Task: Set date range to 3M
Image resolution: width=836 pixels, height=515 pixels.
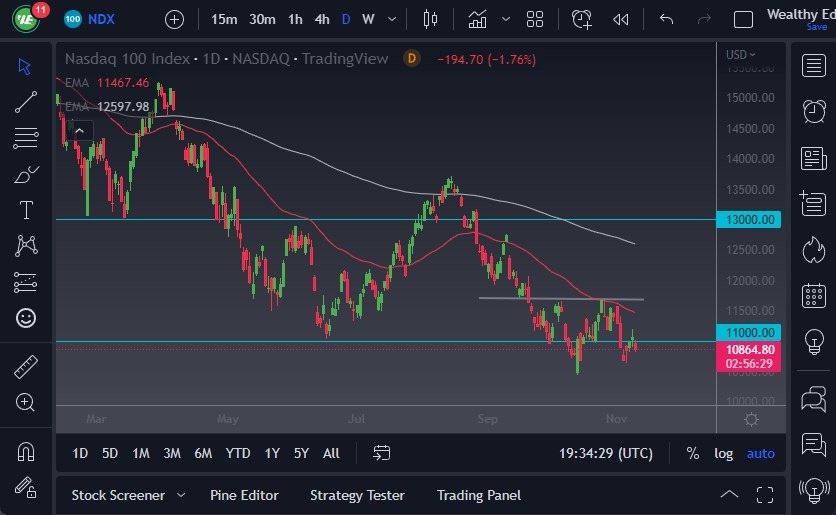Action: (x=172, y=453)
